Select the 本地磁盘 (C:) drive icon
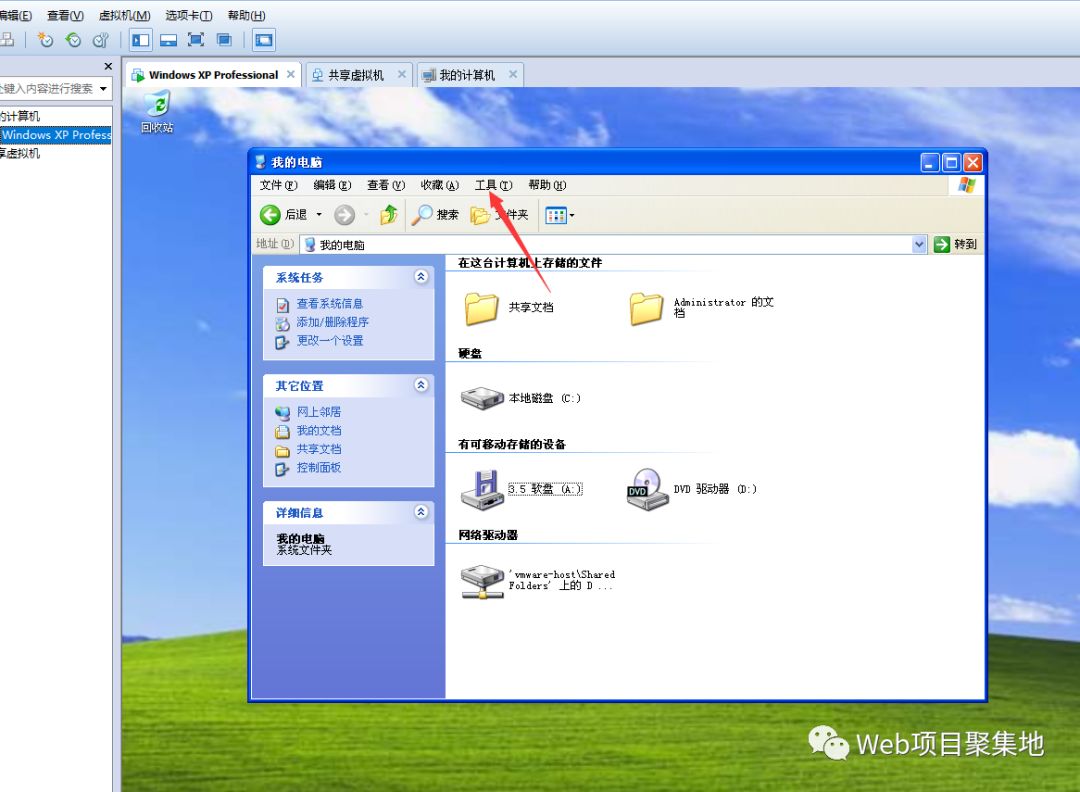This screenshot has height=792, width=1080. [482, 398]
